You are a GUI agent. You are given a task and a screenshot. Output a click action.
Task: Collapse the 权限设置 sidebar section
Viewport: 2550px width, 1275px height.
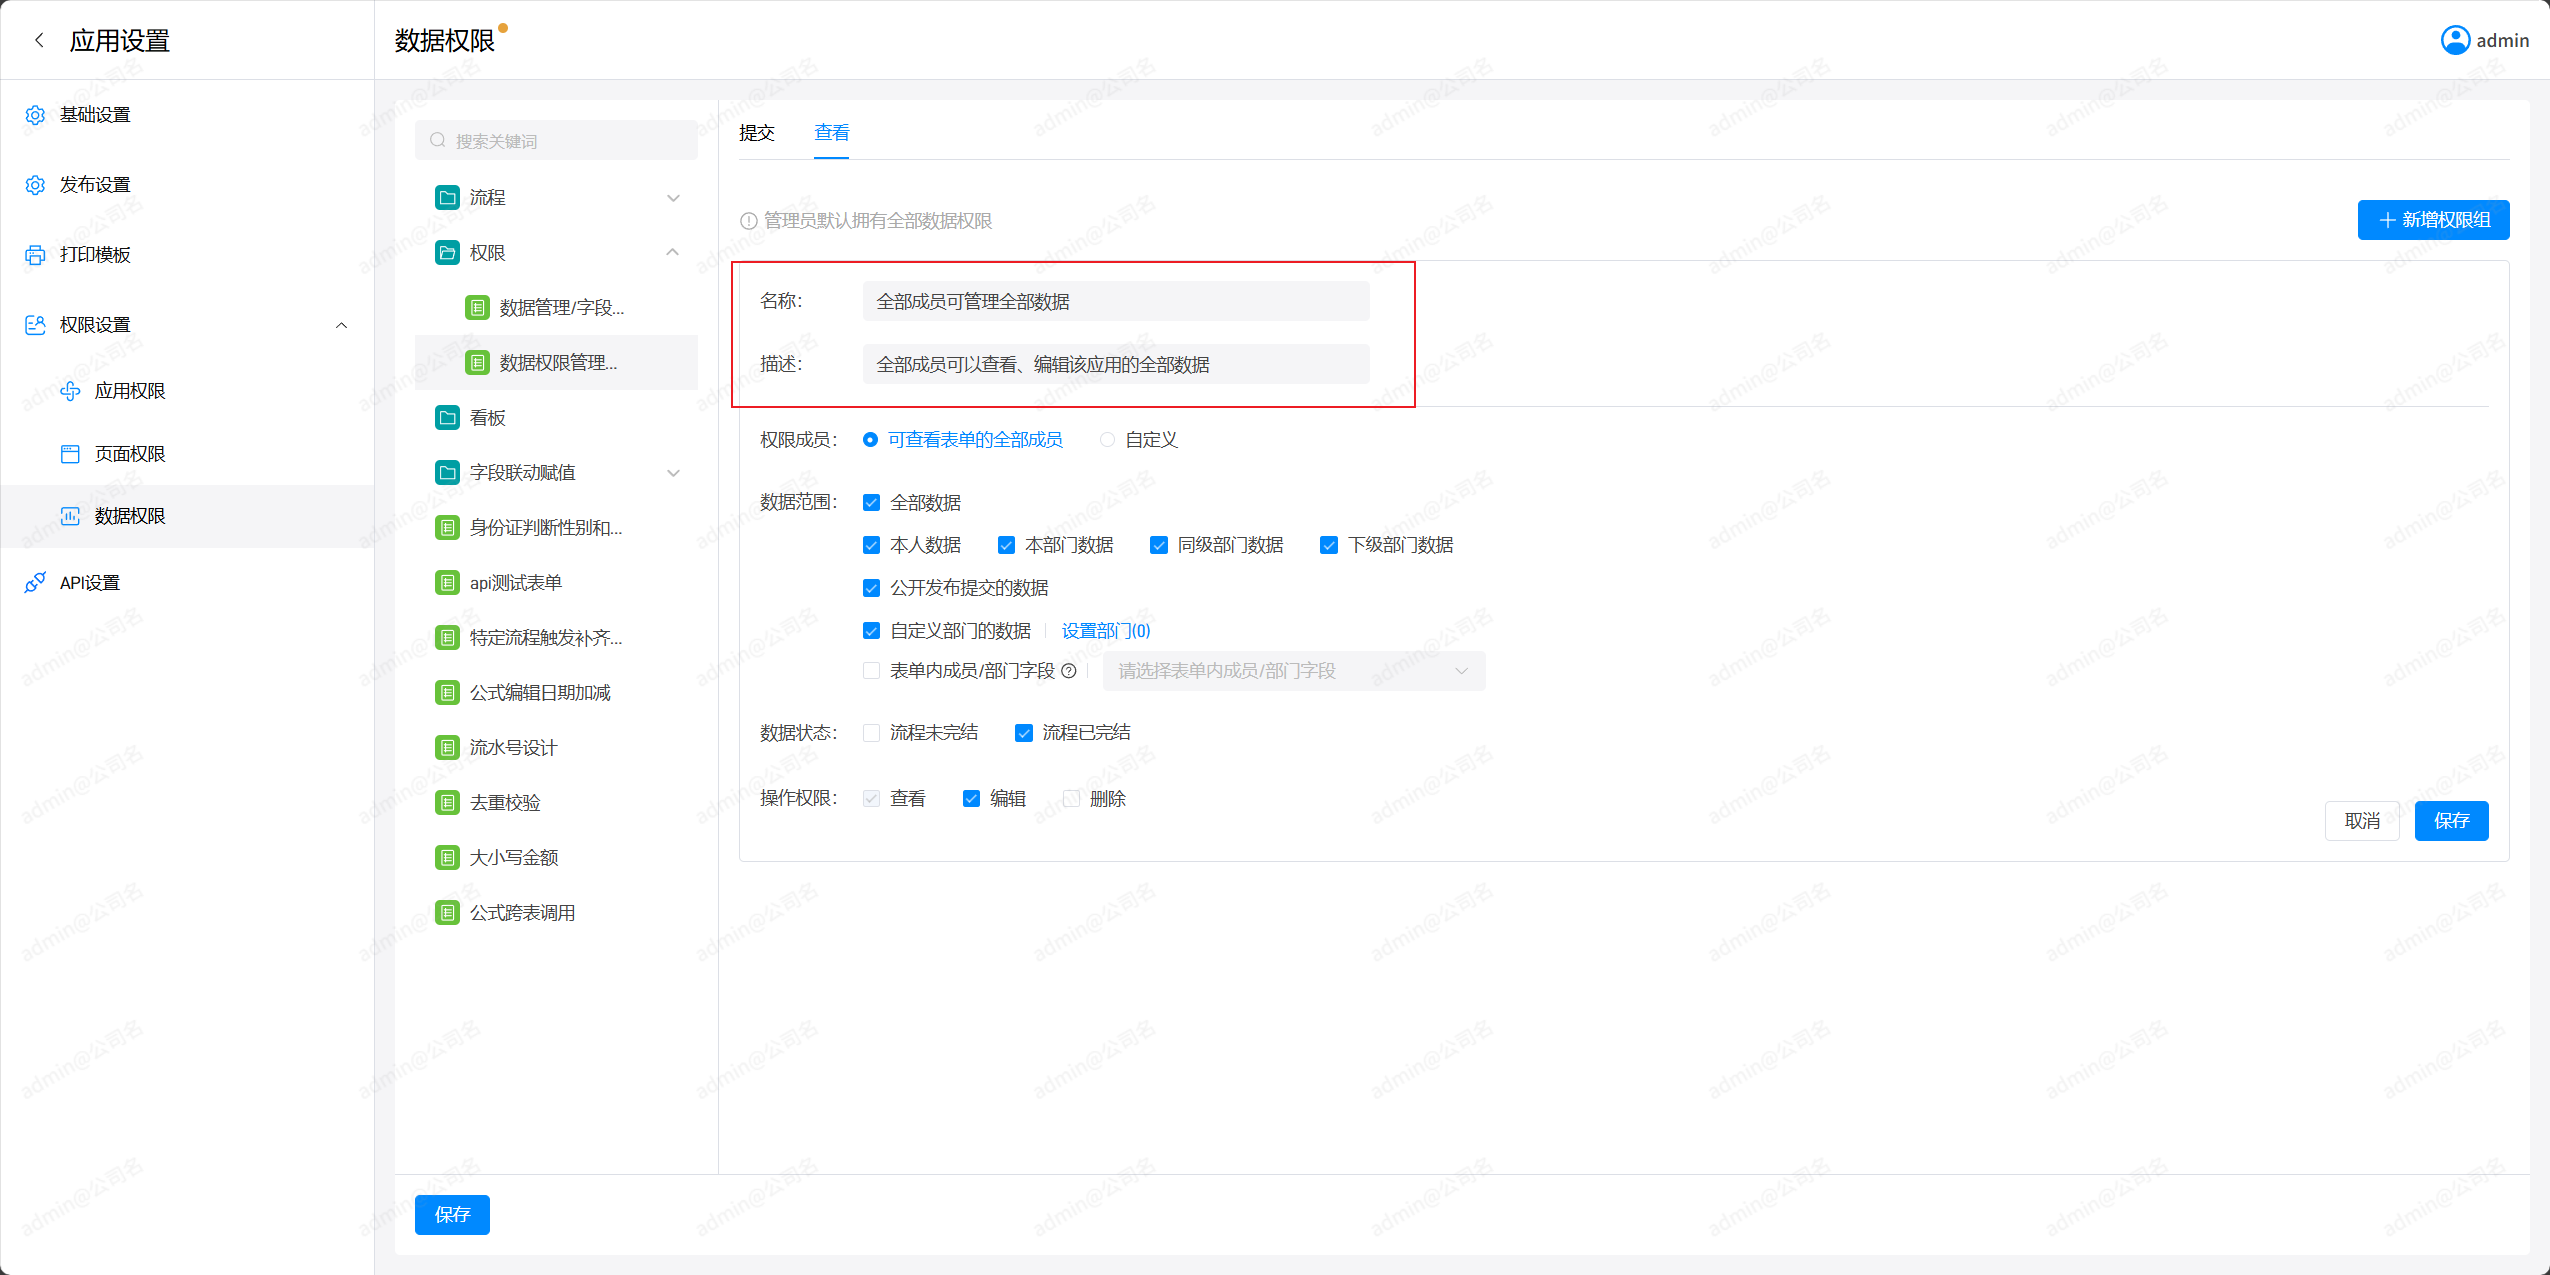[x=341, y=325]
